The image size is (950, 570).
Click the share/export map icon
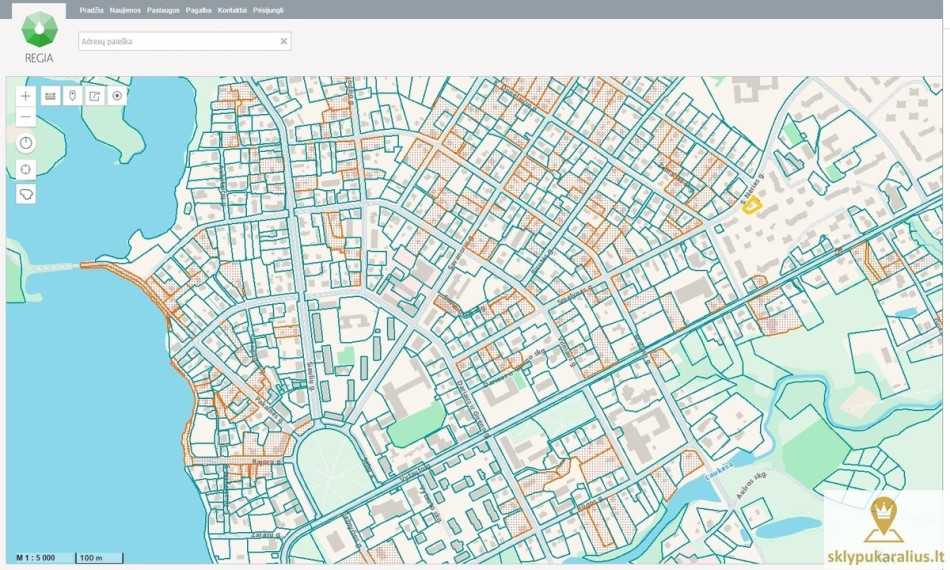tap(95, 96)
